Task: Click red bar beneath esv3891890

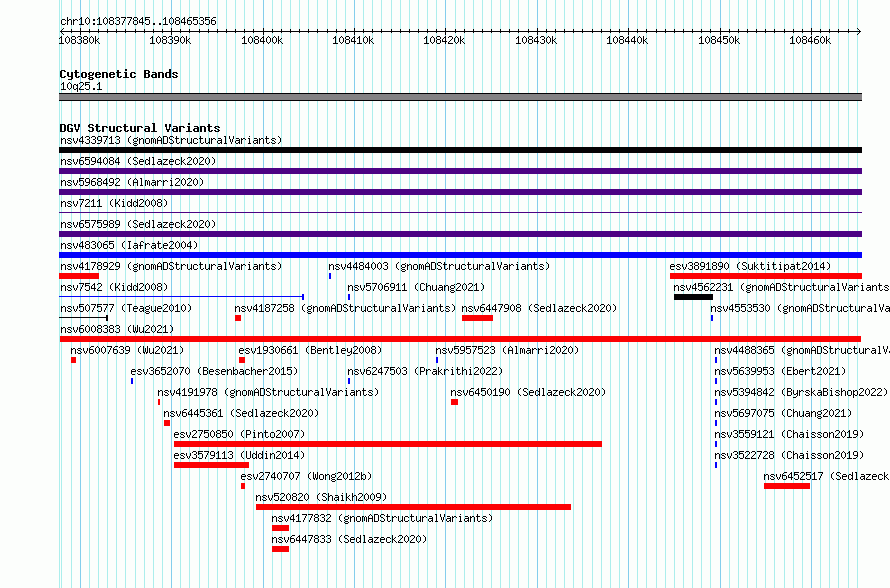Action: point(766,276)
